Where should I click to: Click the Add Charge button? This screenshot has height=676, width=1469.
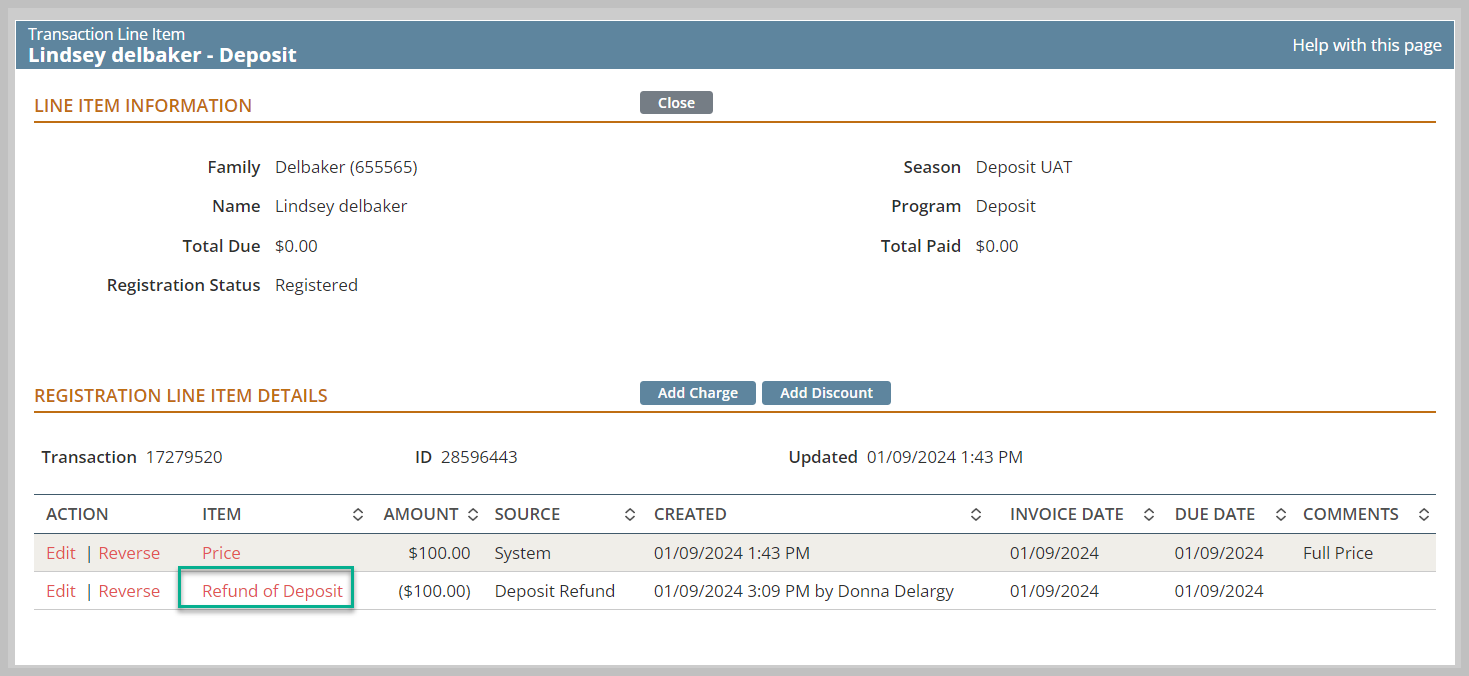point(698,393)
